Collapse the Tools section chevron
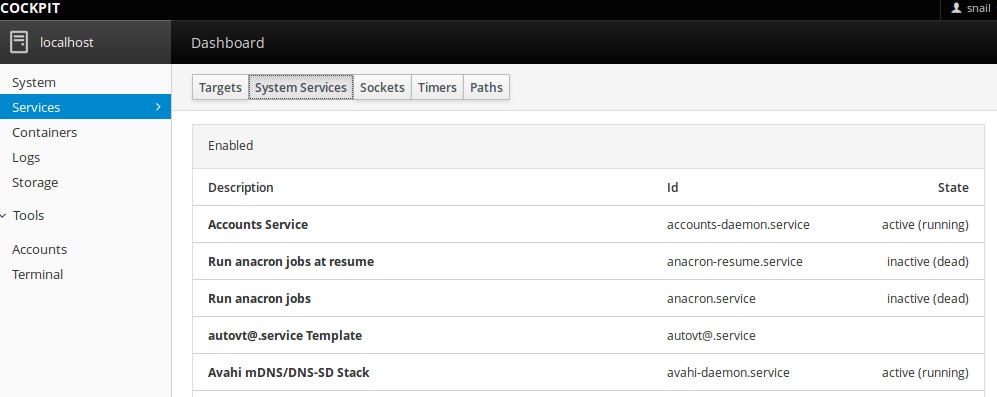997x397 pixels. click(4, 216)
